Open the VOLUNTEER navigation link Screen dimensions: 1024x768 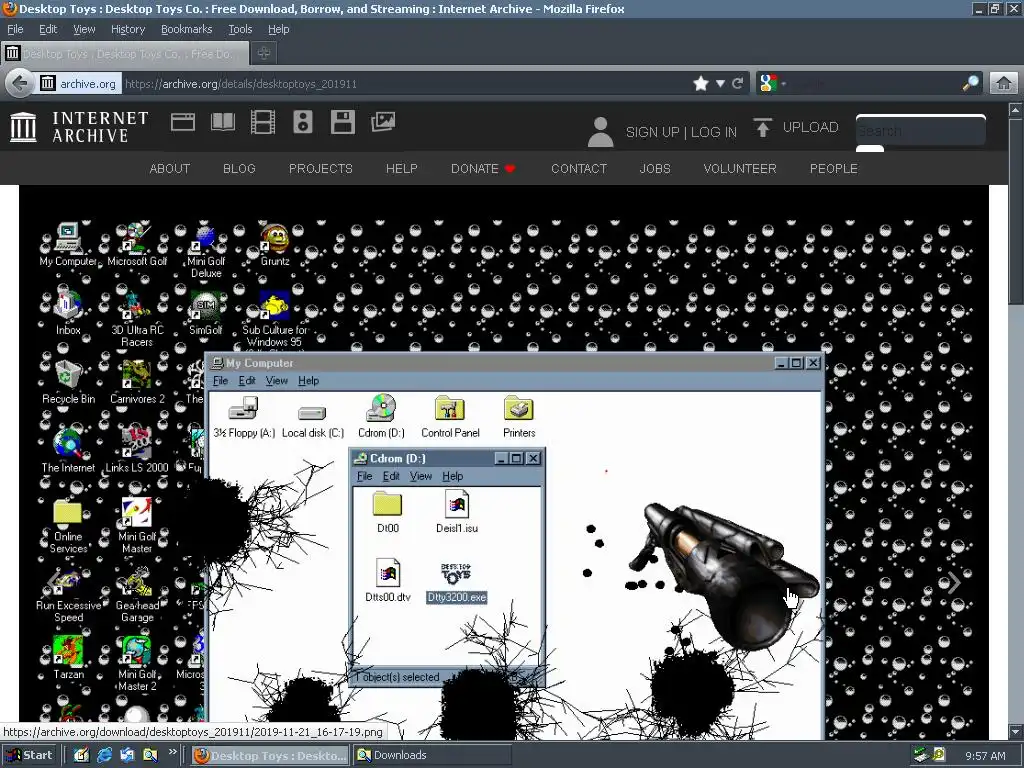click(740, 168)
